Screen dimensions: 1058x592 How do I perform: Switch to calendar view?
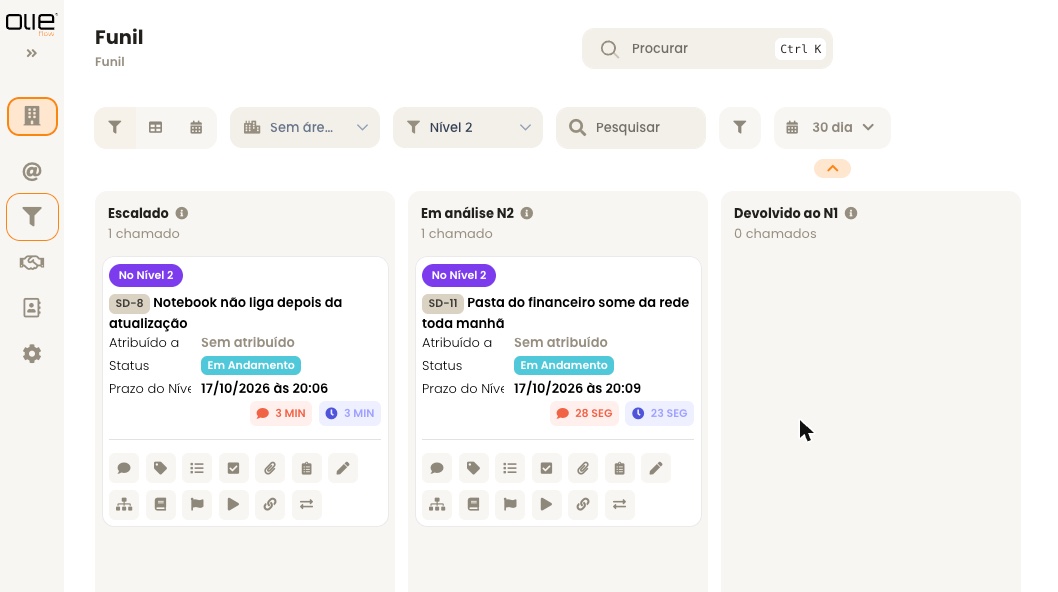click(196, 128)
